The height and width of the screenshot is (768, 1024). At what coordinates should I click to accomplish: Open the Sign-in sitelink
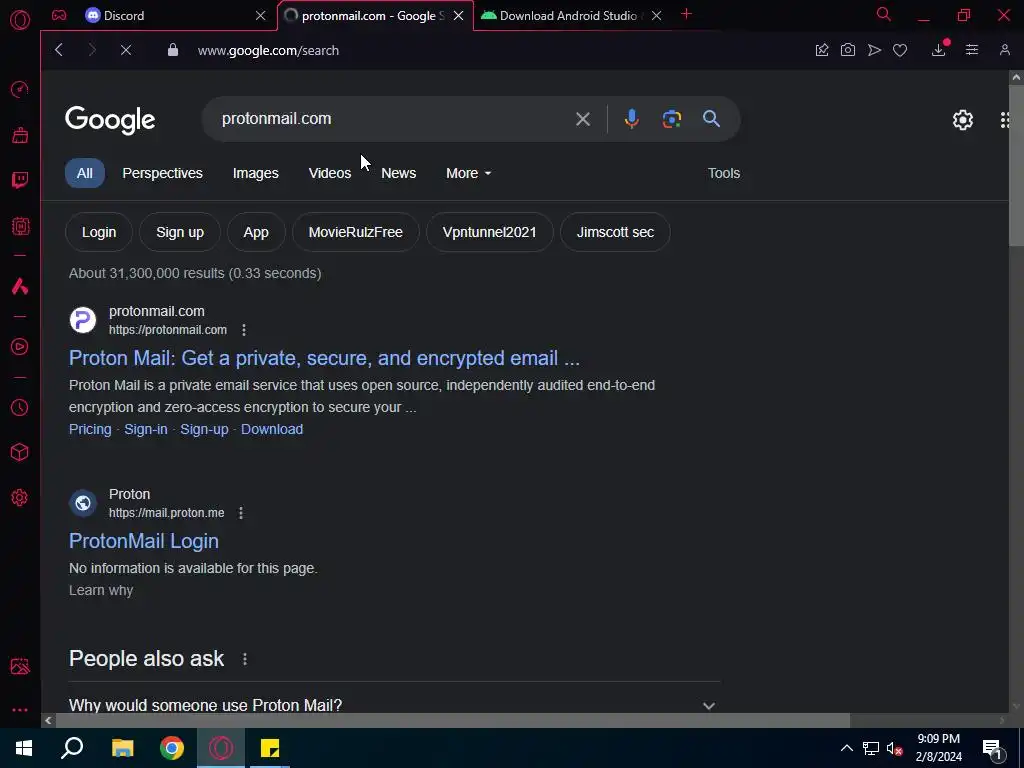tap(146, 429)
